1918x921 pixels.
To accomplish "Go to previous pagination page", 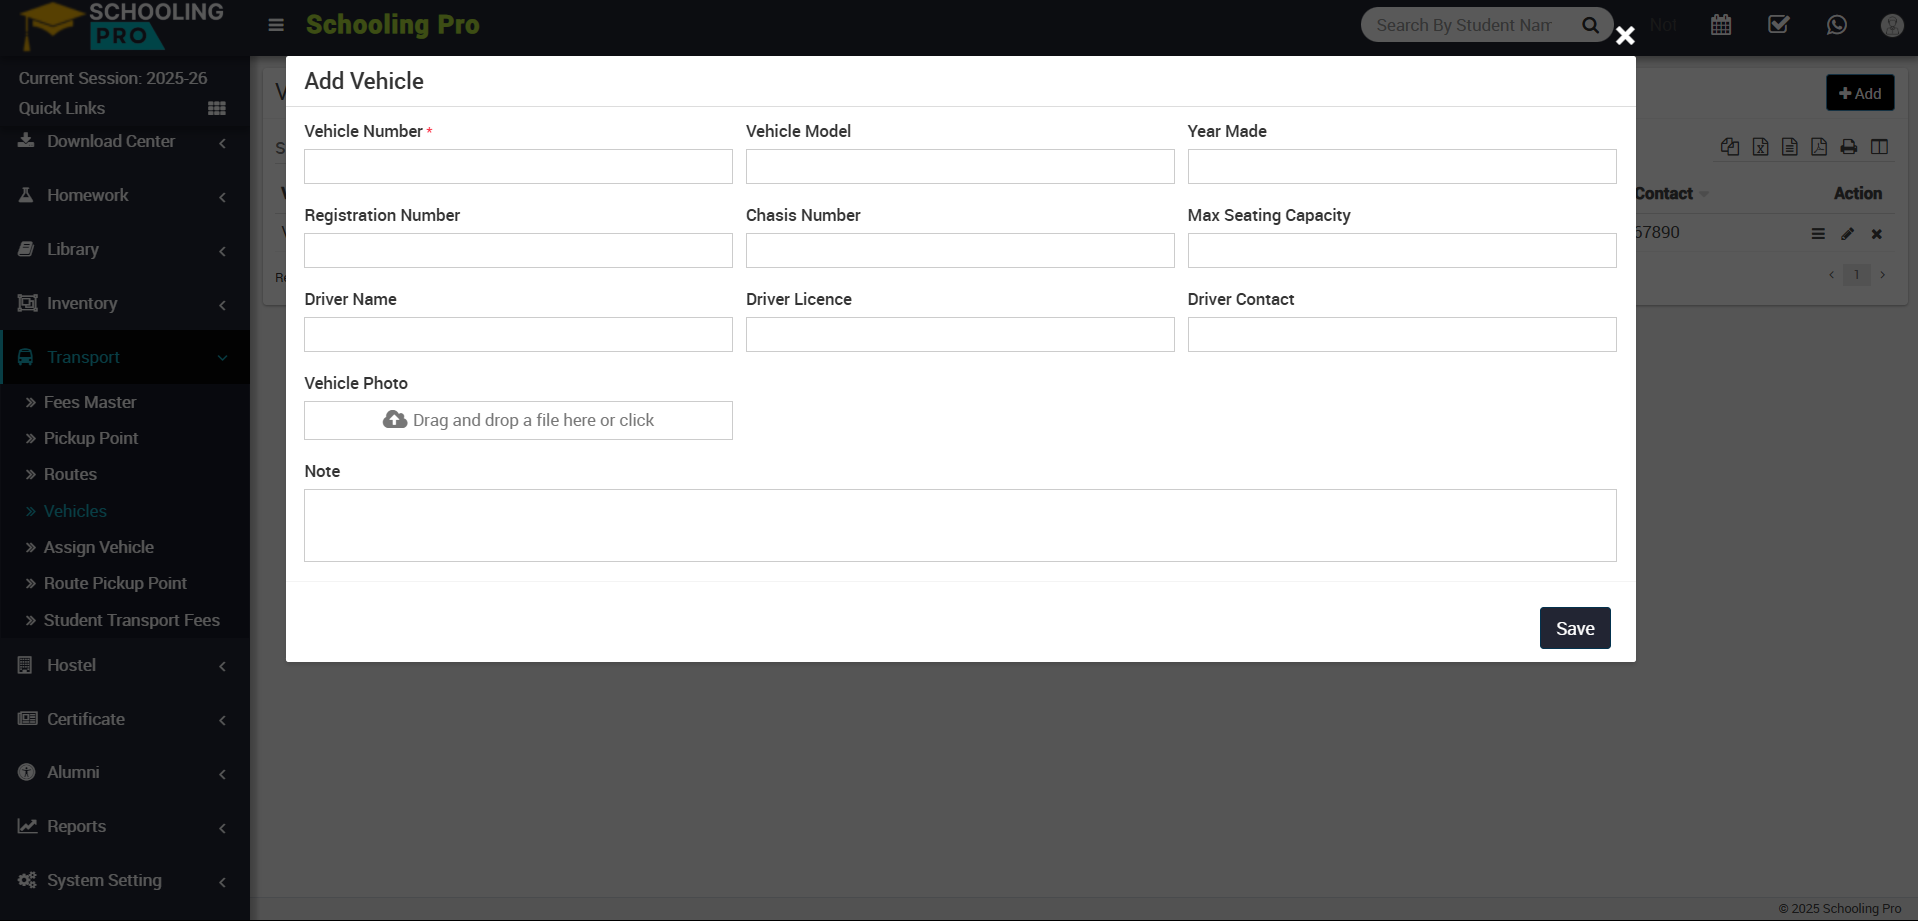I will coord(1831,275).
